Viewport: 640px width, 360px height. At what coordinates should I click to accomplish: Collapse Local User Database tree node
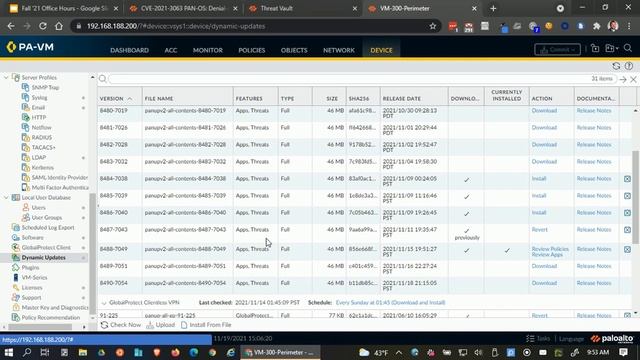click(x=6, y=198)
